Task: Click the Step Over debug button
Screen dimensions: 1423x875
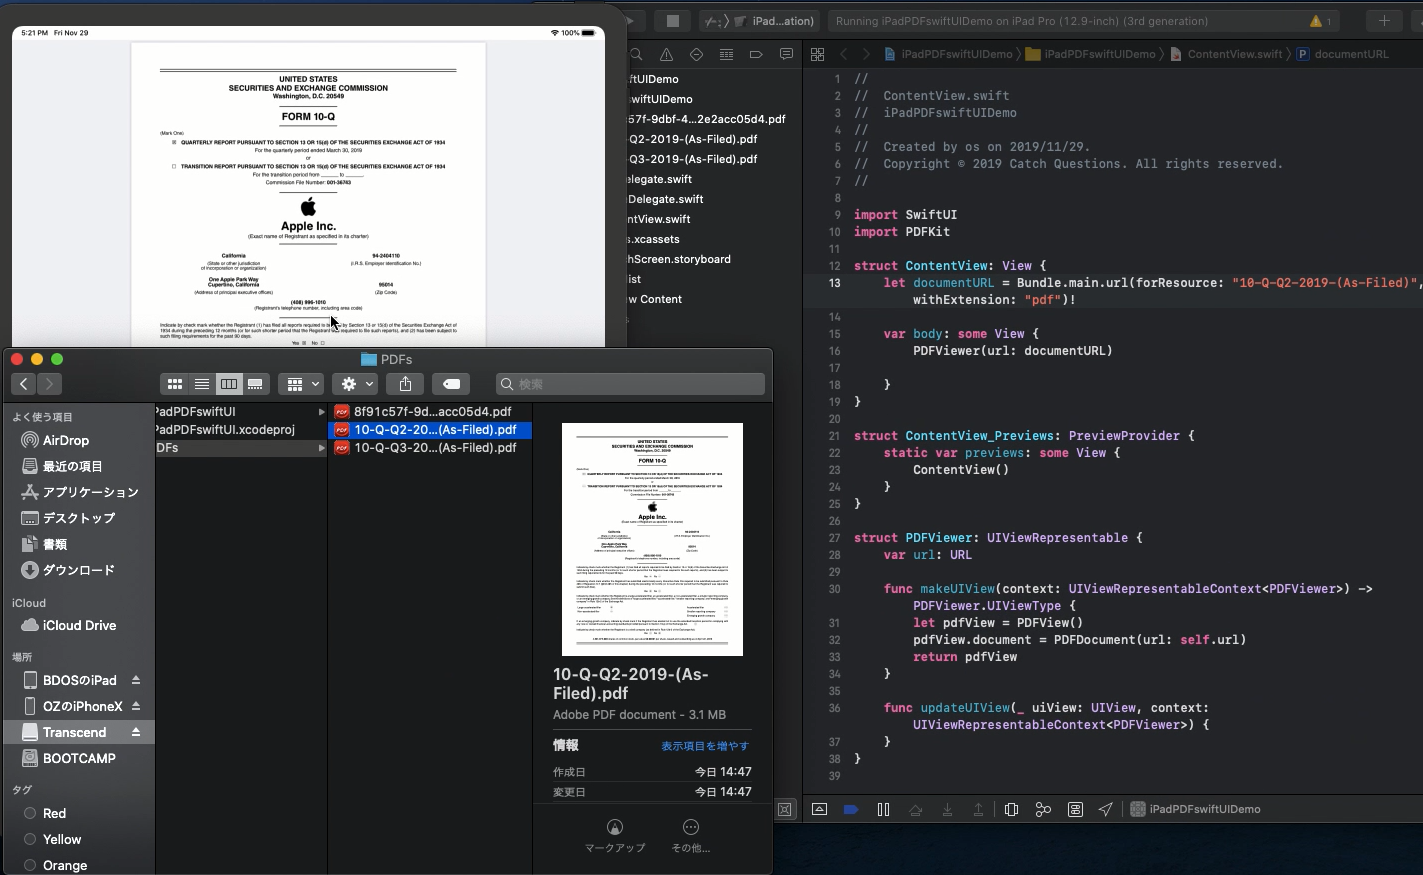Action: pos(915,809)
